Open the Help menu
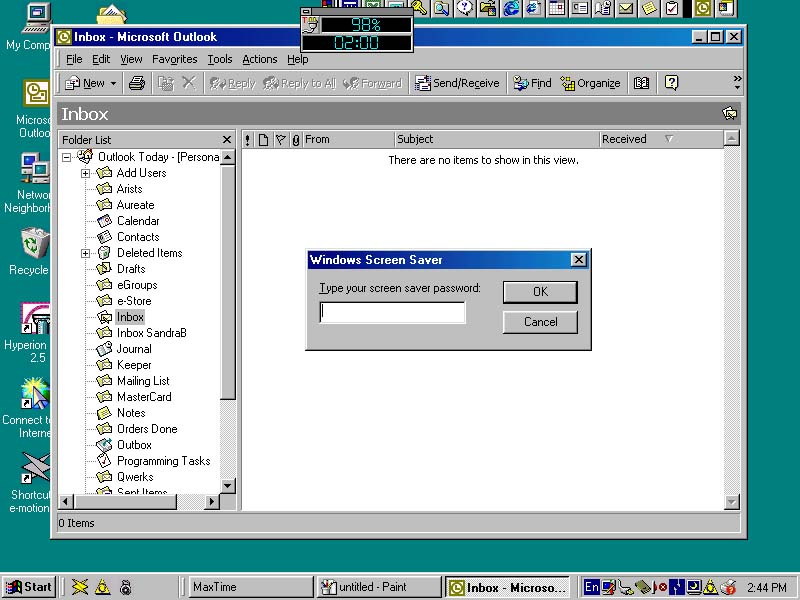 coord(297,59)
